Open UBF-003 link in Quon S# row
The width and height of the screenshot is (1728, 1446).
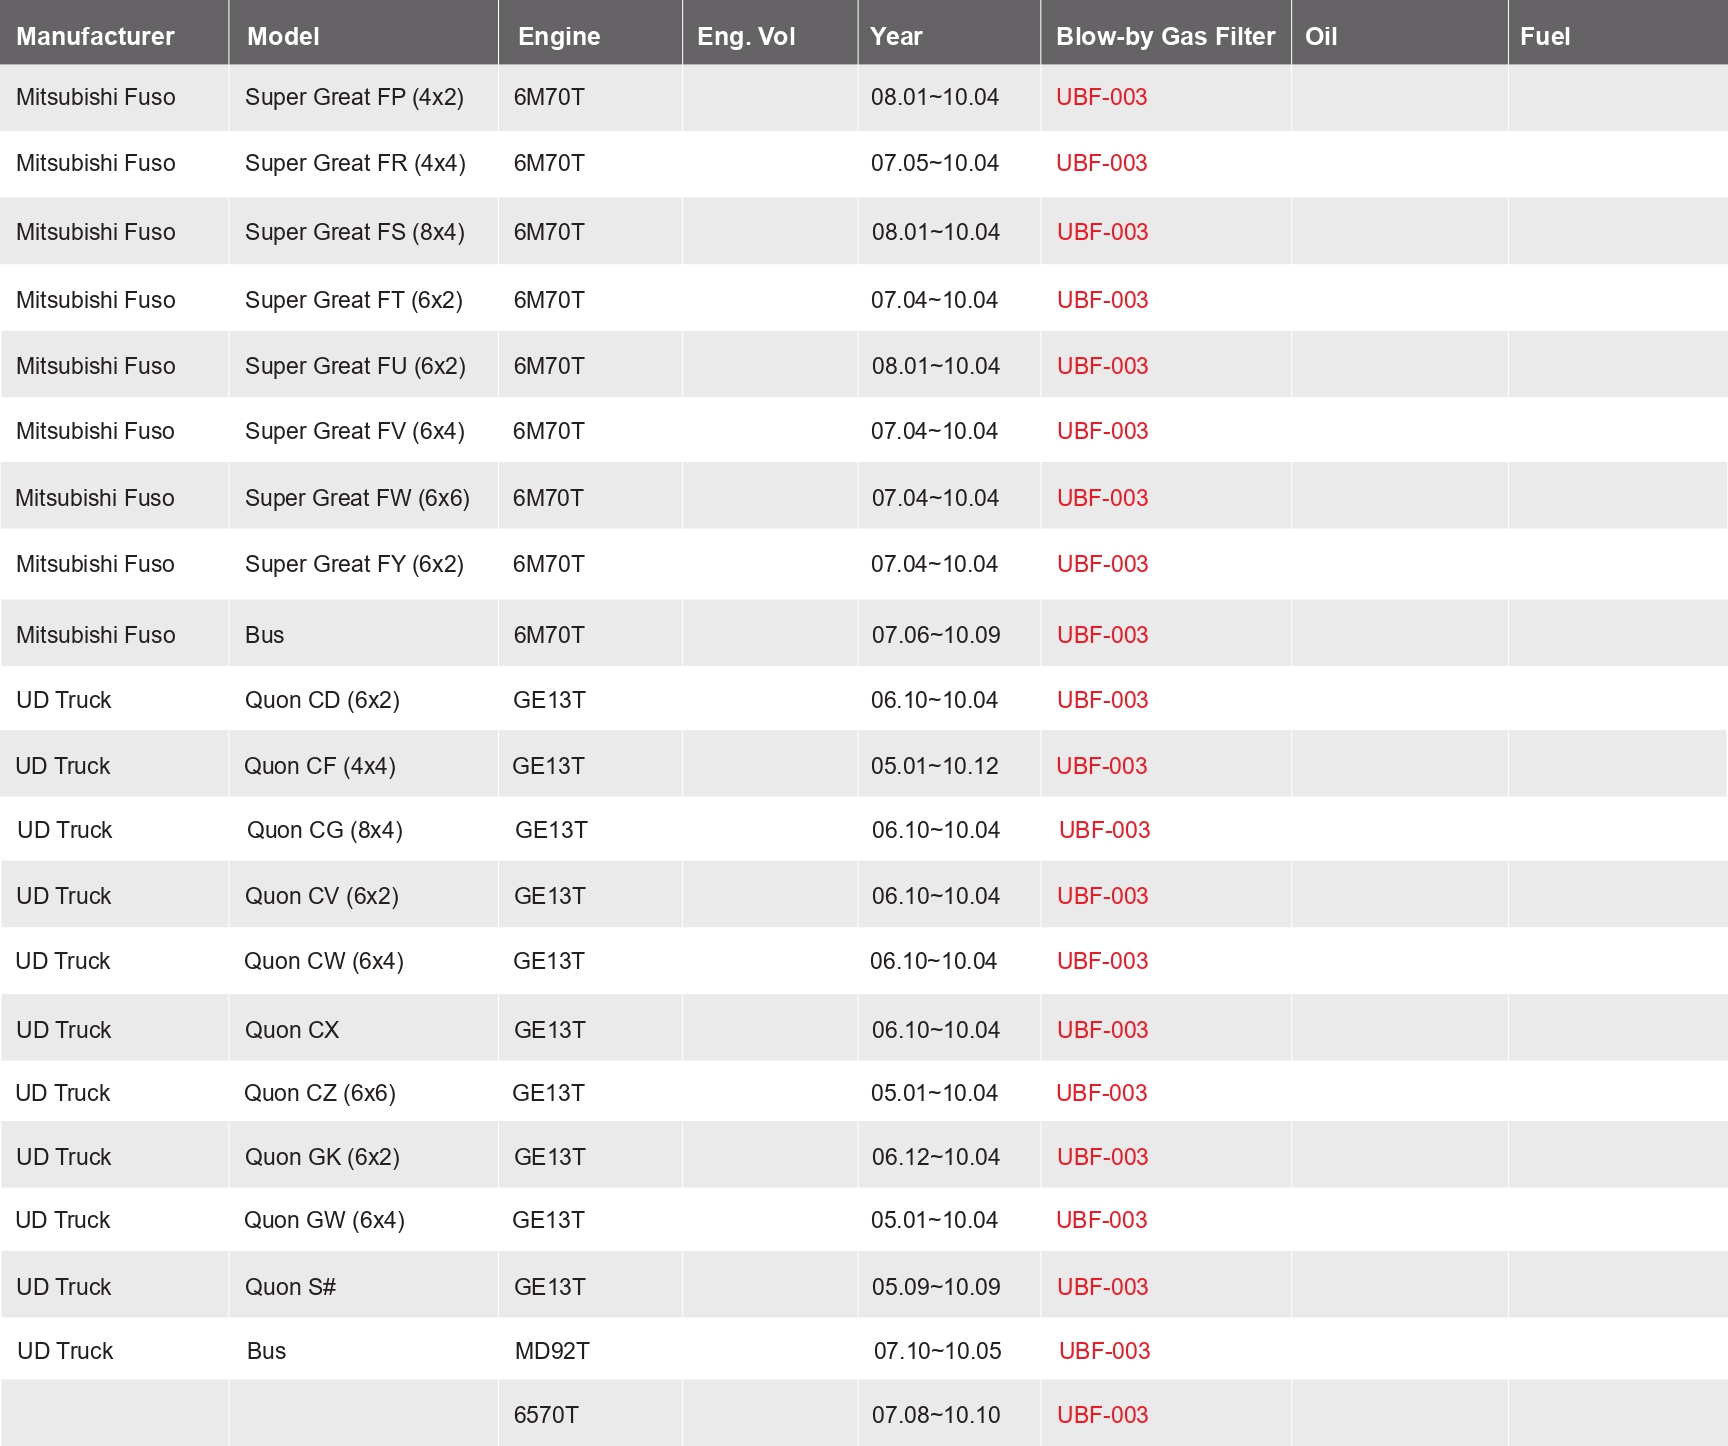pyautogui.click(x=1103, y=1287)
